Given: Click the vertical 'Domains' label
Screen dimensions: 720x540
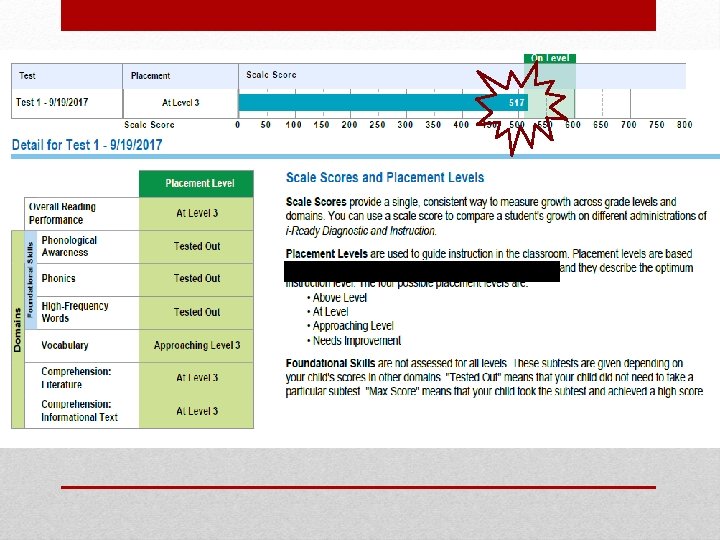Looking at the screenshot, I should [17, 330].
